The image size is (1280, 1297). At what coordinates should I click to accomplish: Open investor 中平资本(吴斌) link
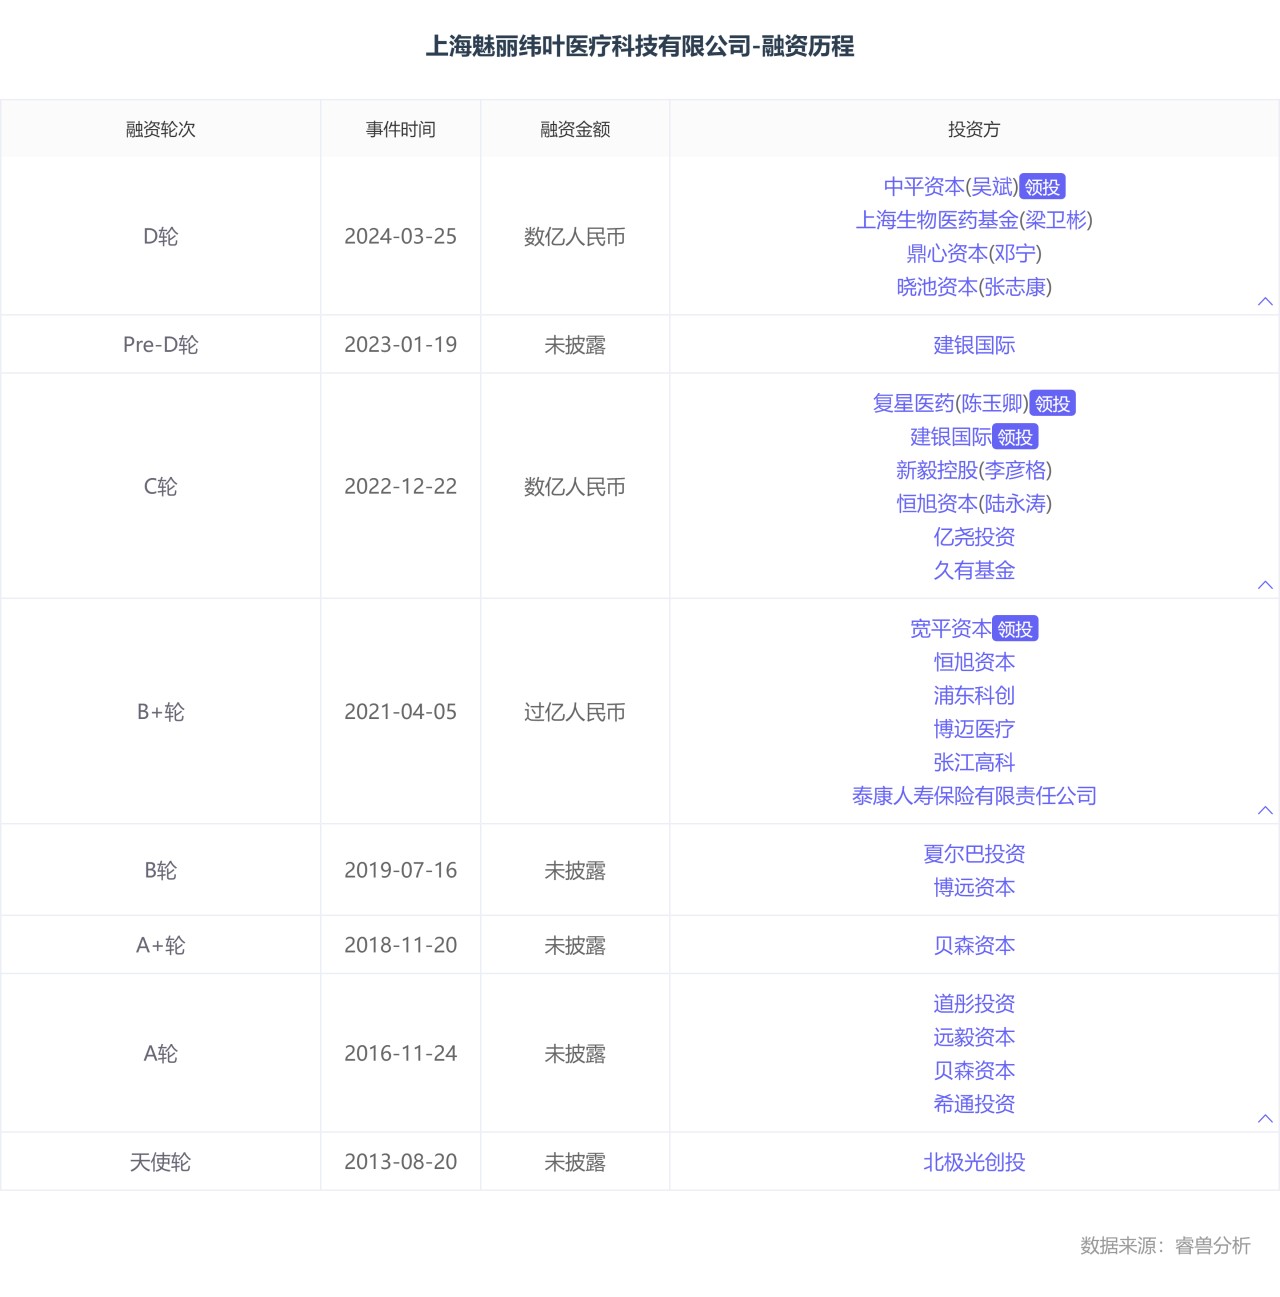[x=951, y=187]
